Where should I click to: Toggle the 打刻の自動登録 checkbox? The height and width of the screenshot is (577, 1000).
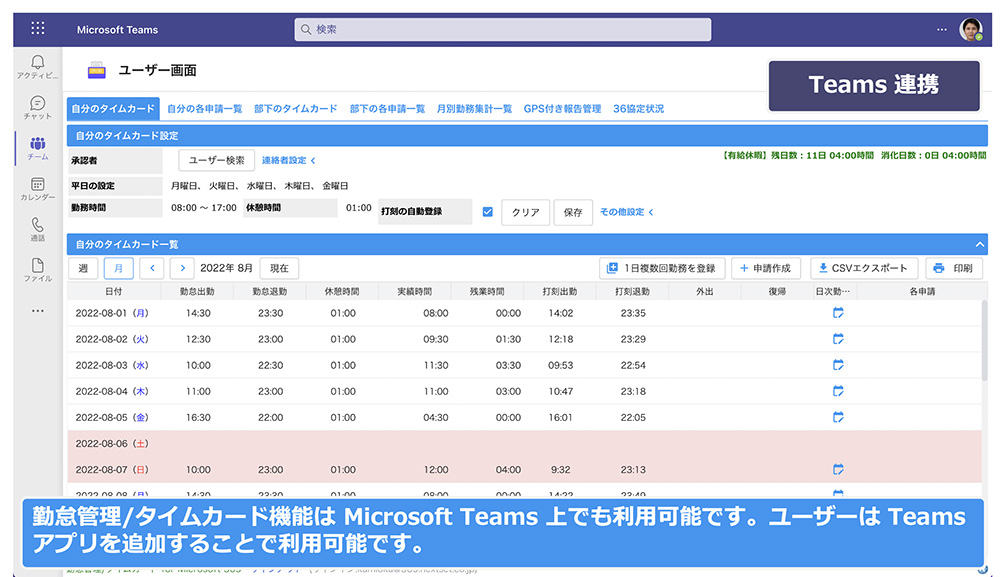coord(488,212)
